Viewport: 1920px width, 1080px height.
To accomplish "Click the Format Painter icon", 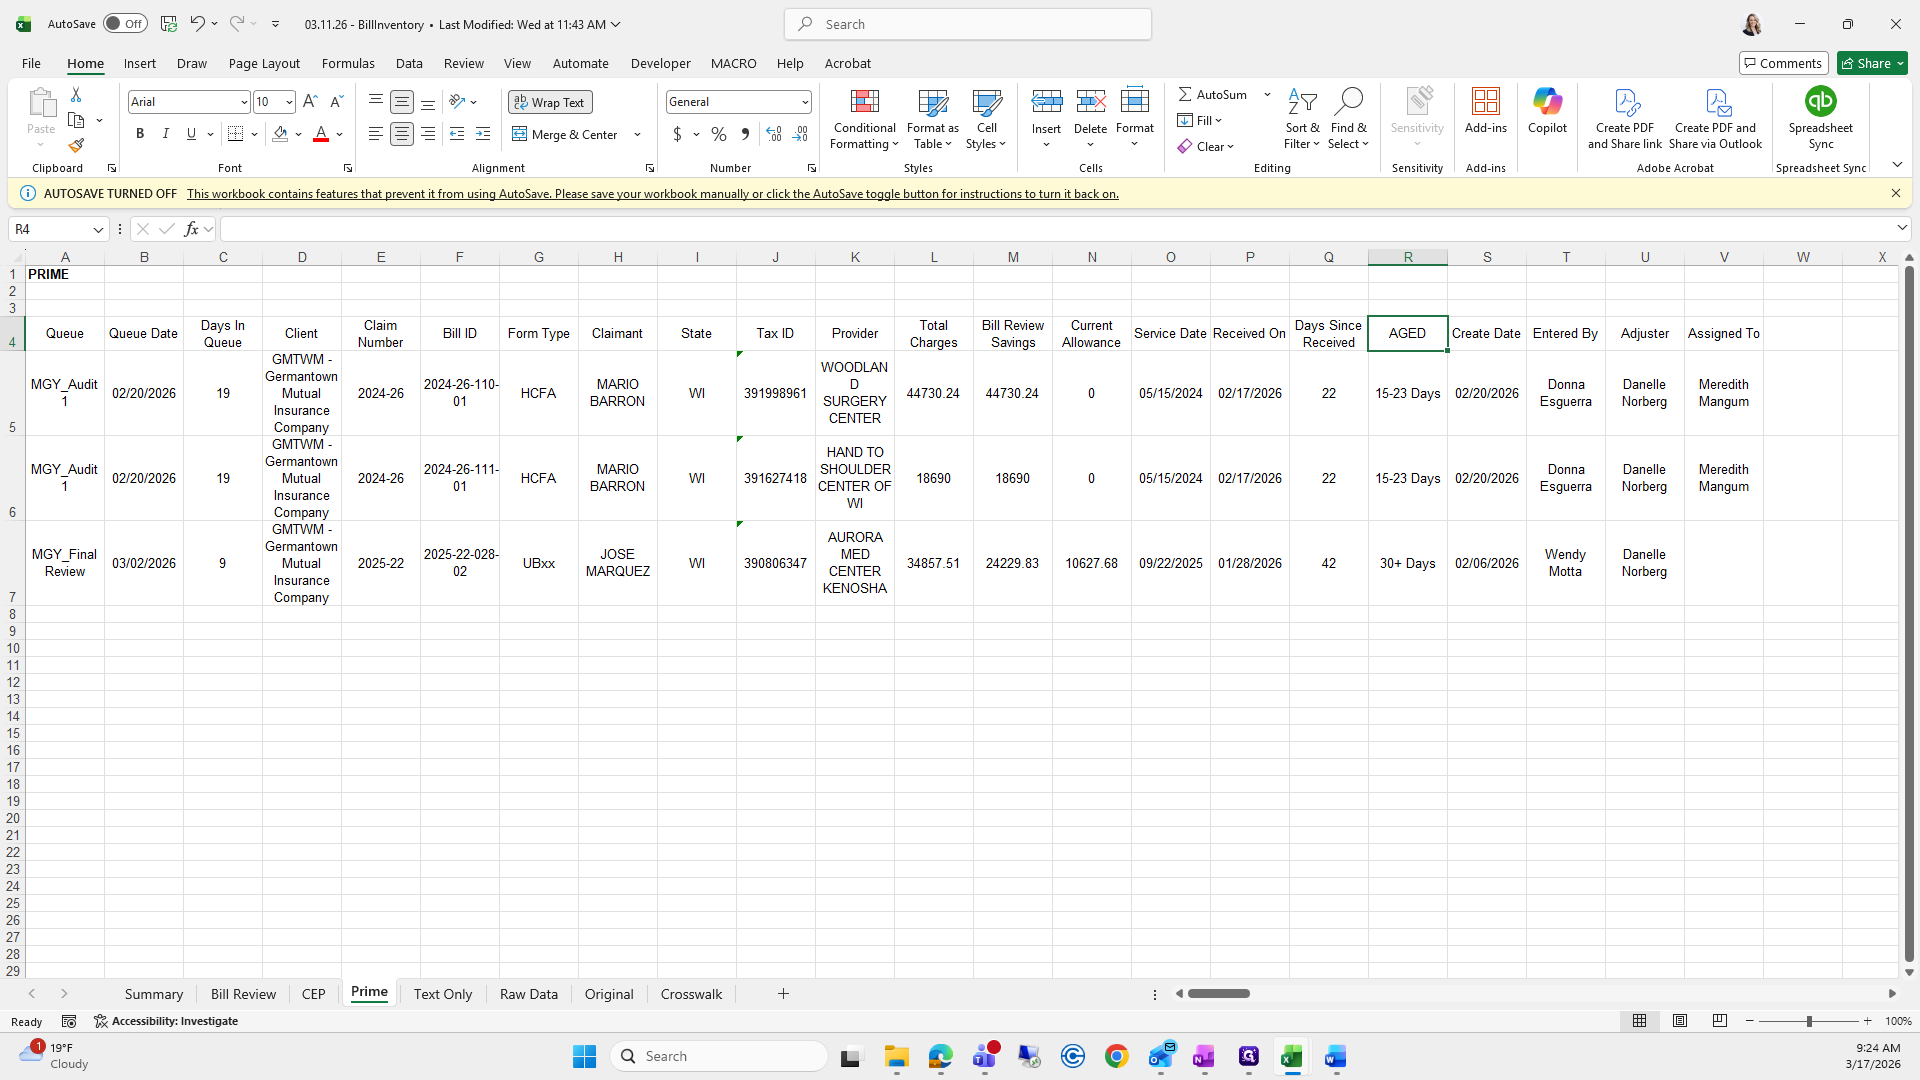I will (76, 146).
